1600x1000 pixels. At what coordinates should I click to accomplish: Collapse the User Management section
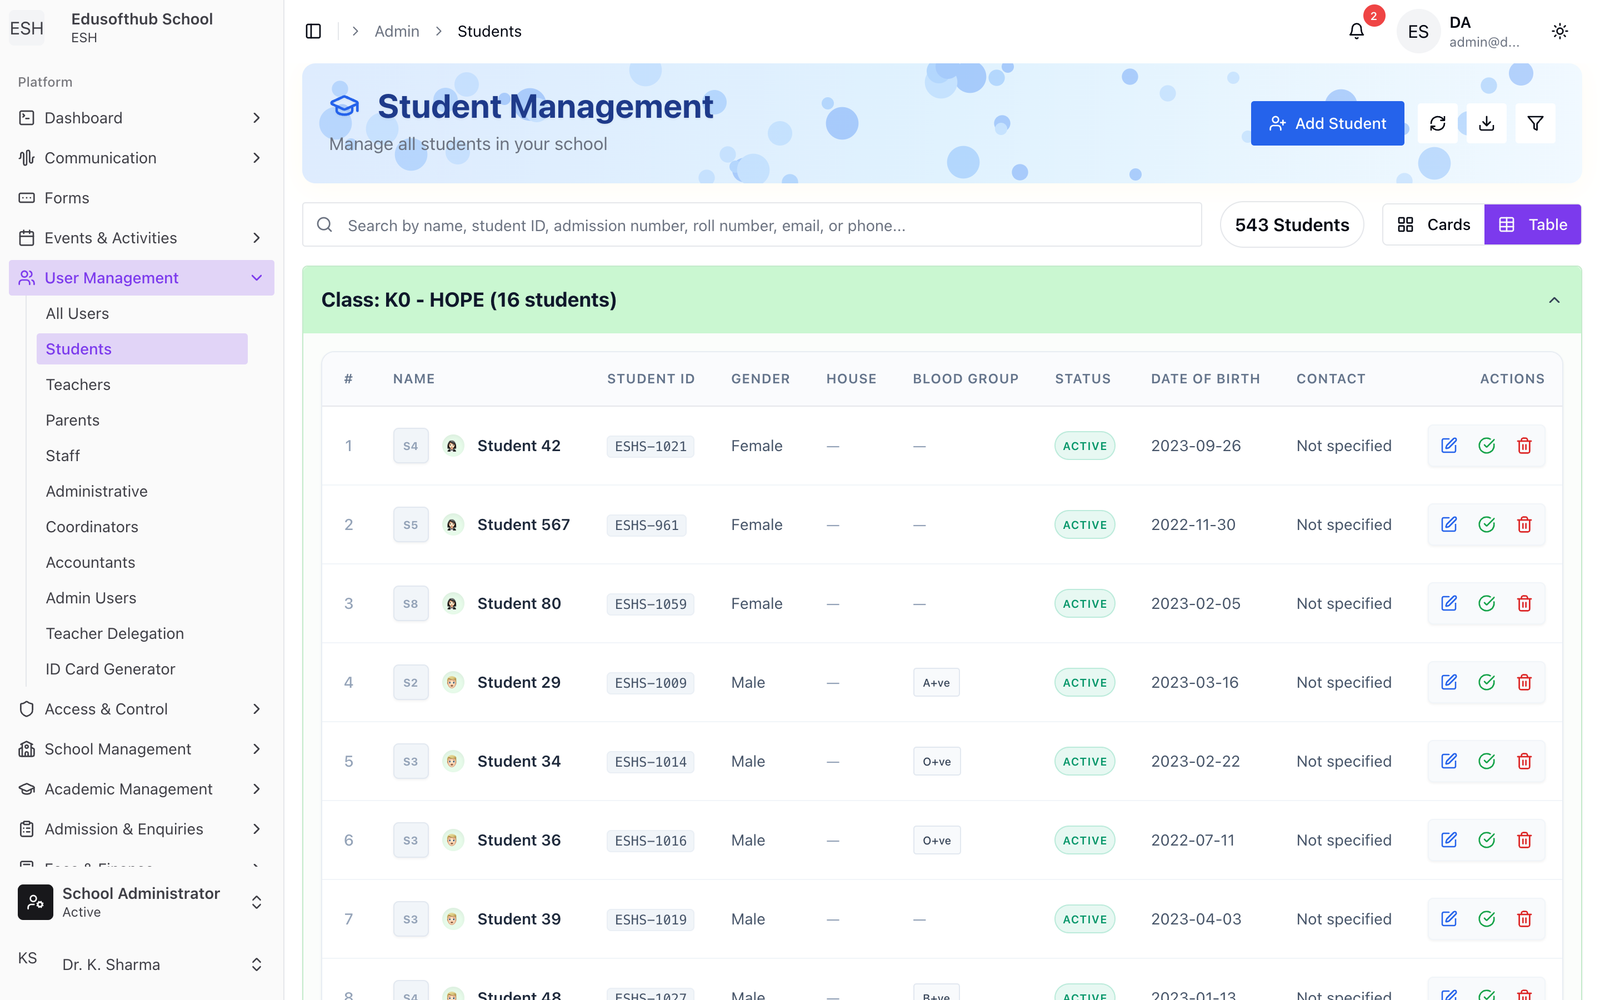click(x=140, y=278)
